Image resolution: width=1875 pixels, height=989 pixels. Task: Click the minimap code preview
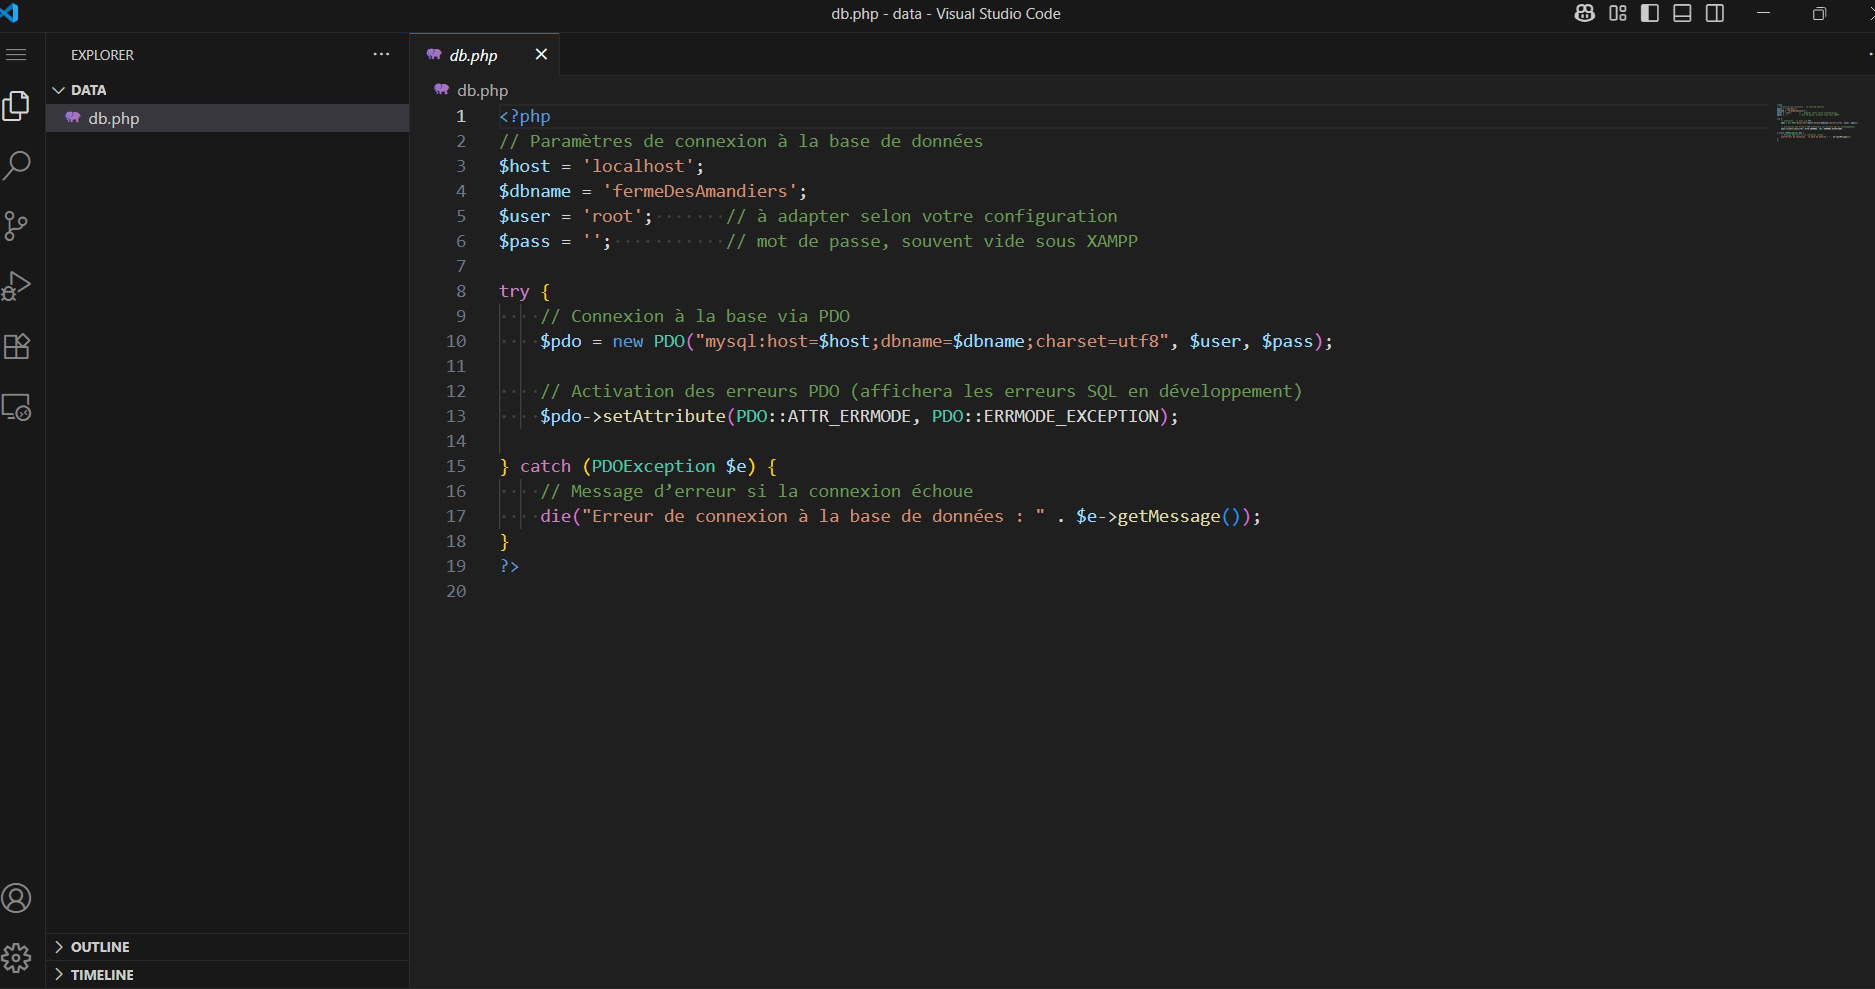click(1816, 122)
